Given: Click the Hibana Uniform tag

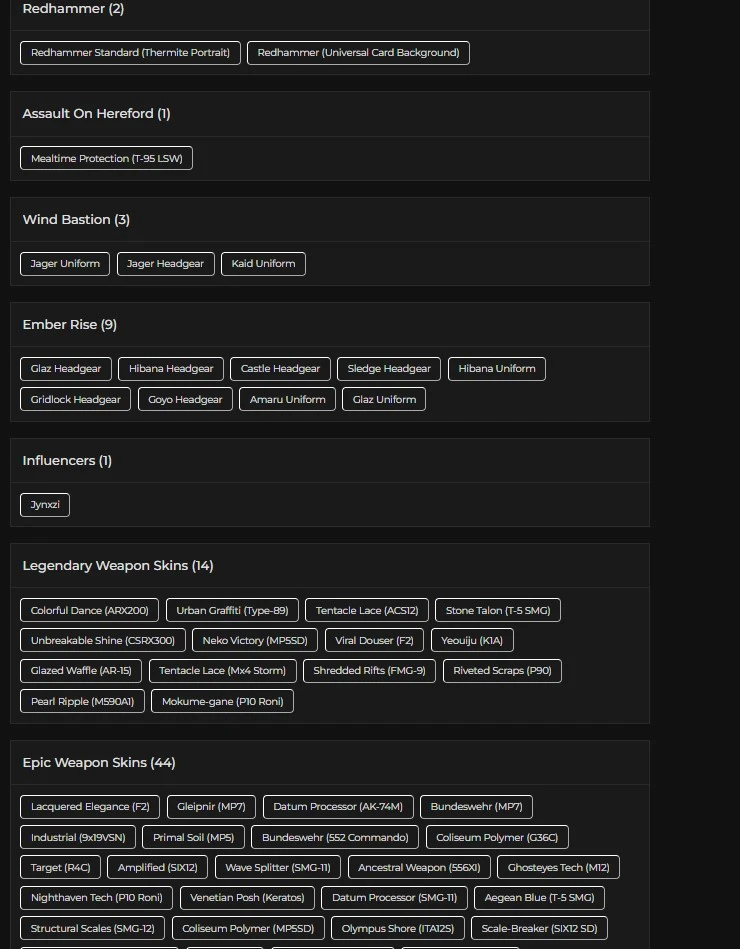Looking at the screenshot, I should [x=497, y=369].
